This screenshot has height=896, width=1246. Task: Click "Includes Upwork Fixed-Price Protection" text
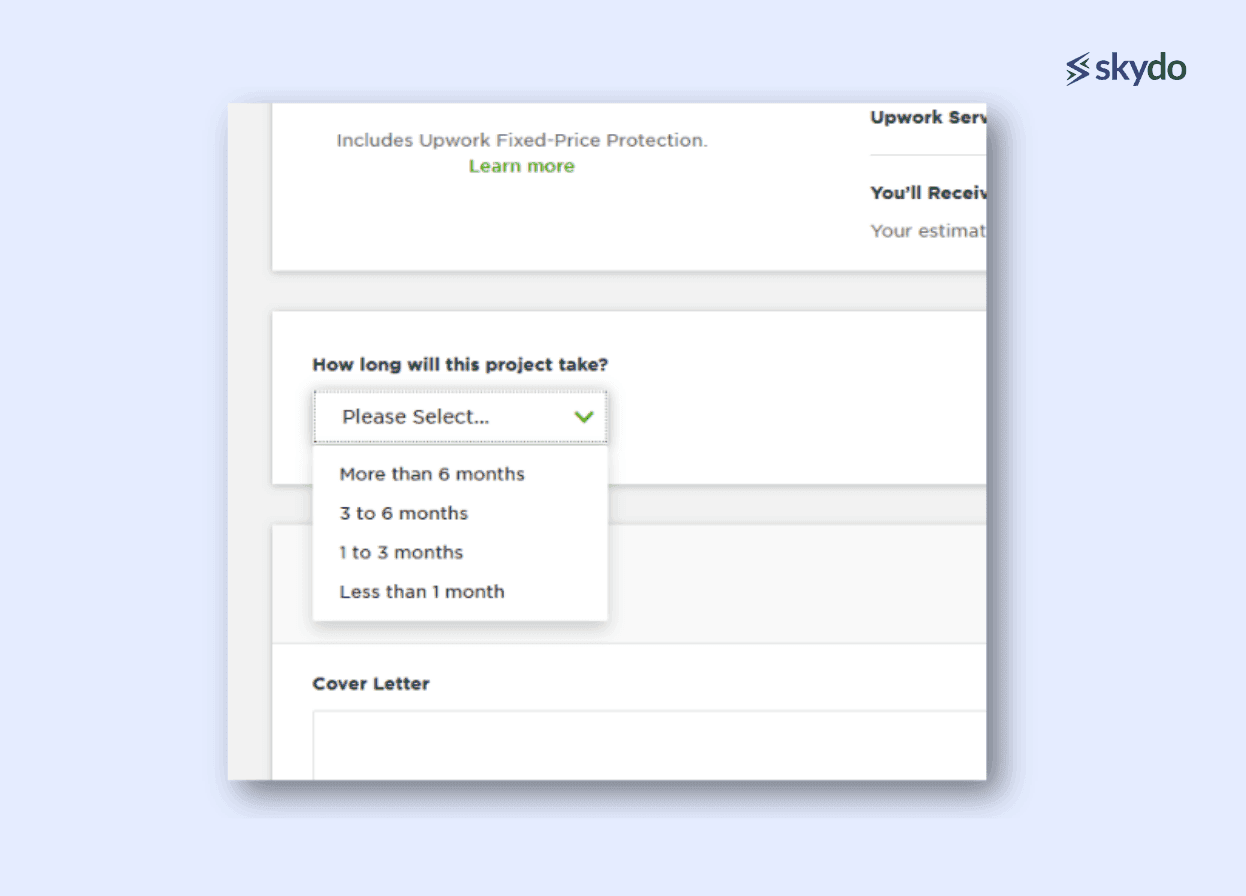[x=521, y=141]
